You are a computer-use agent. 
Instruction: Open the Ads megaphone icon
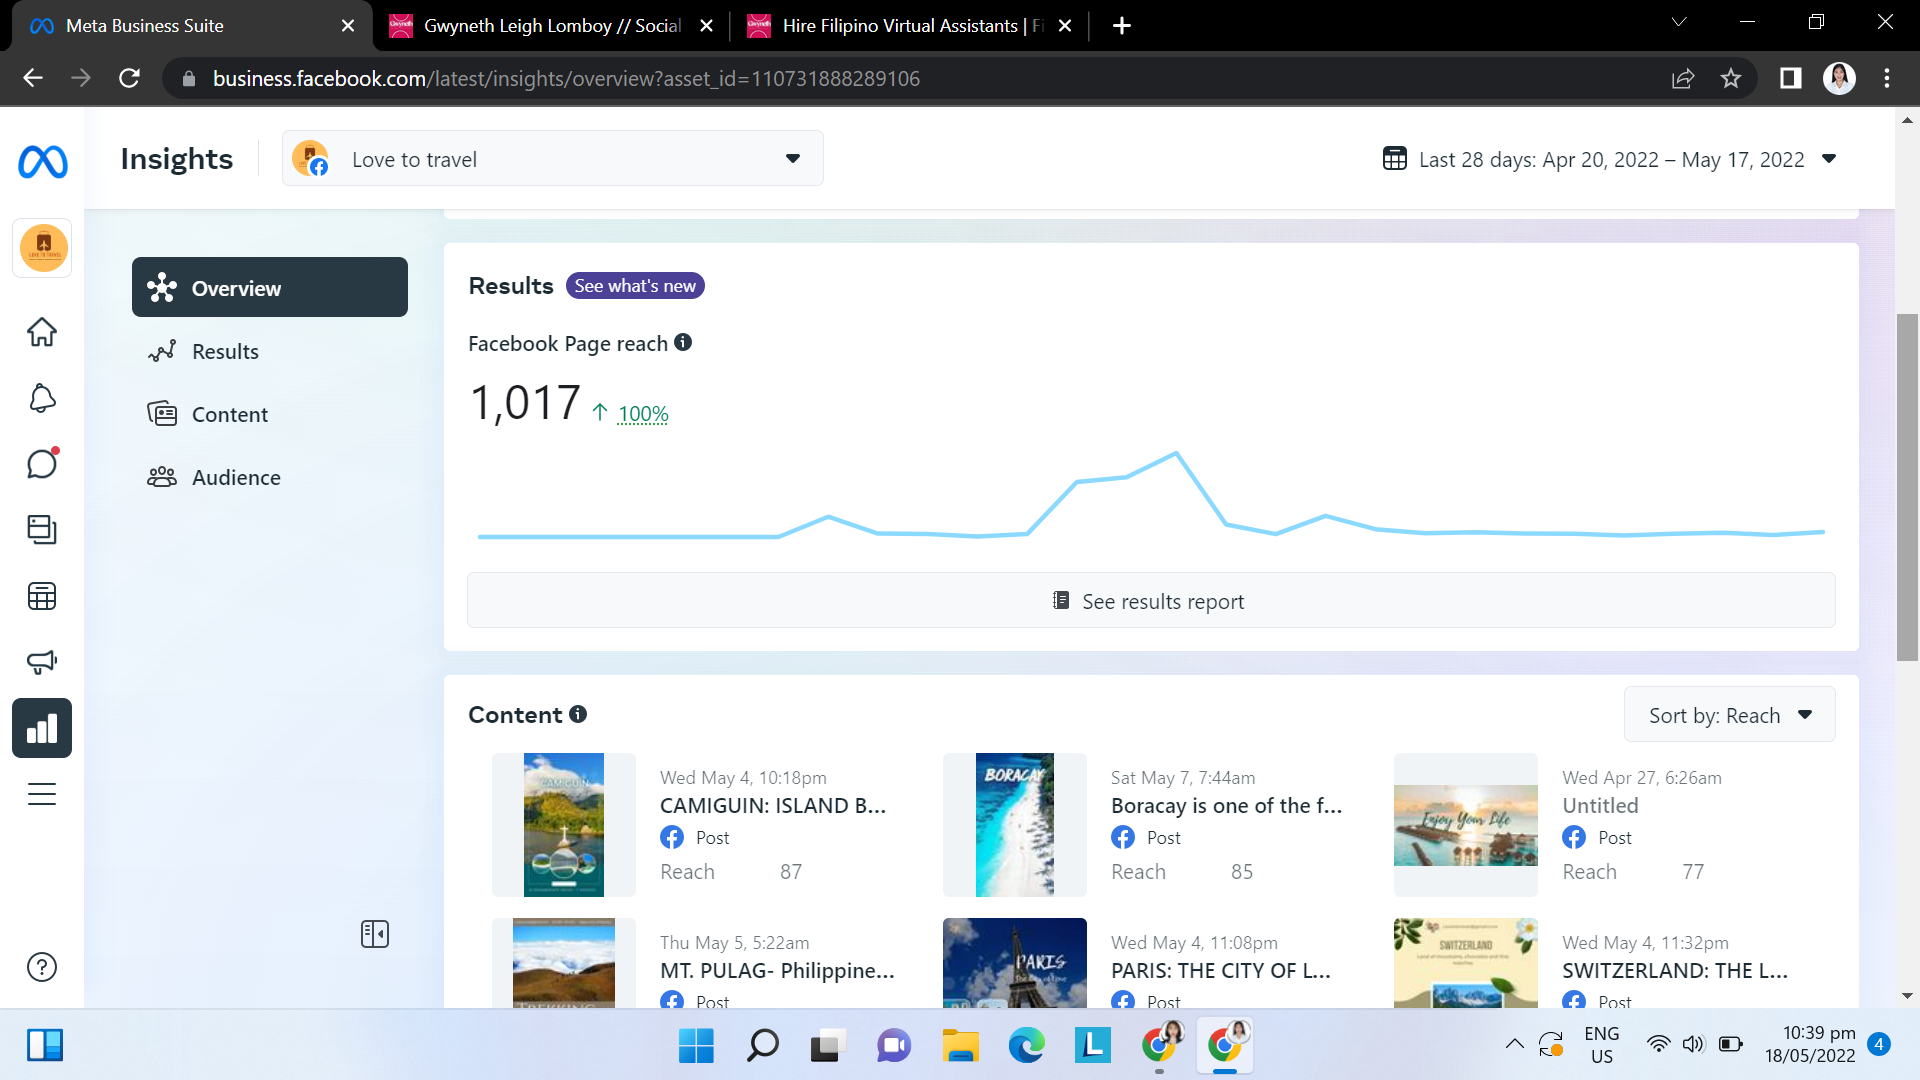42,661
